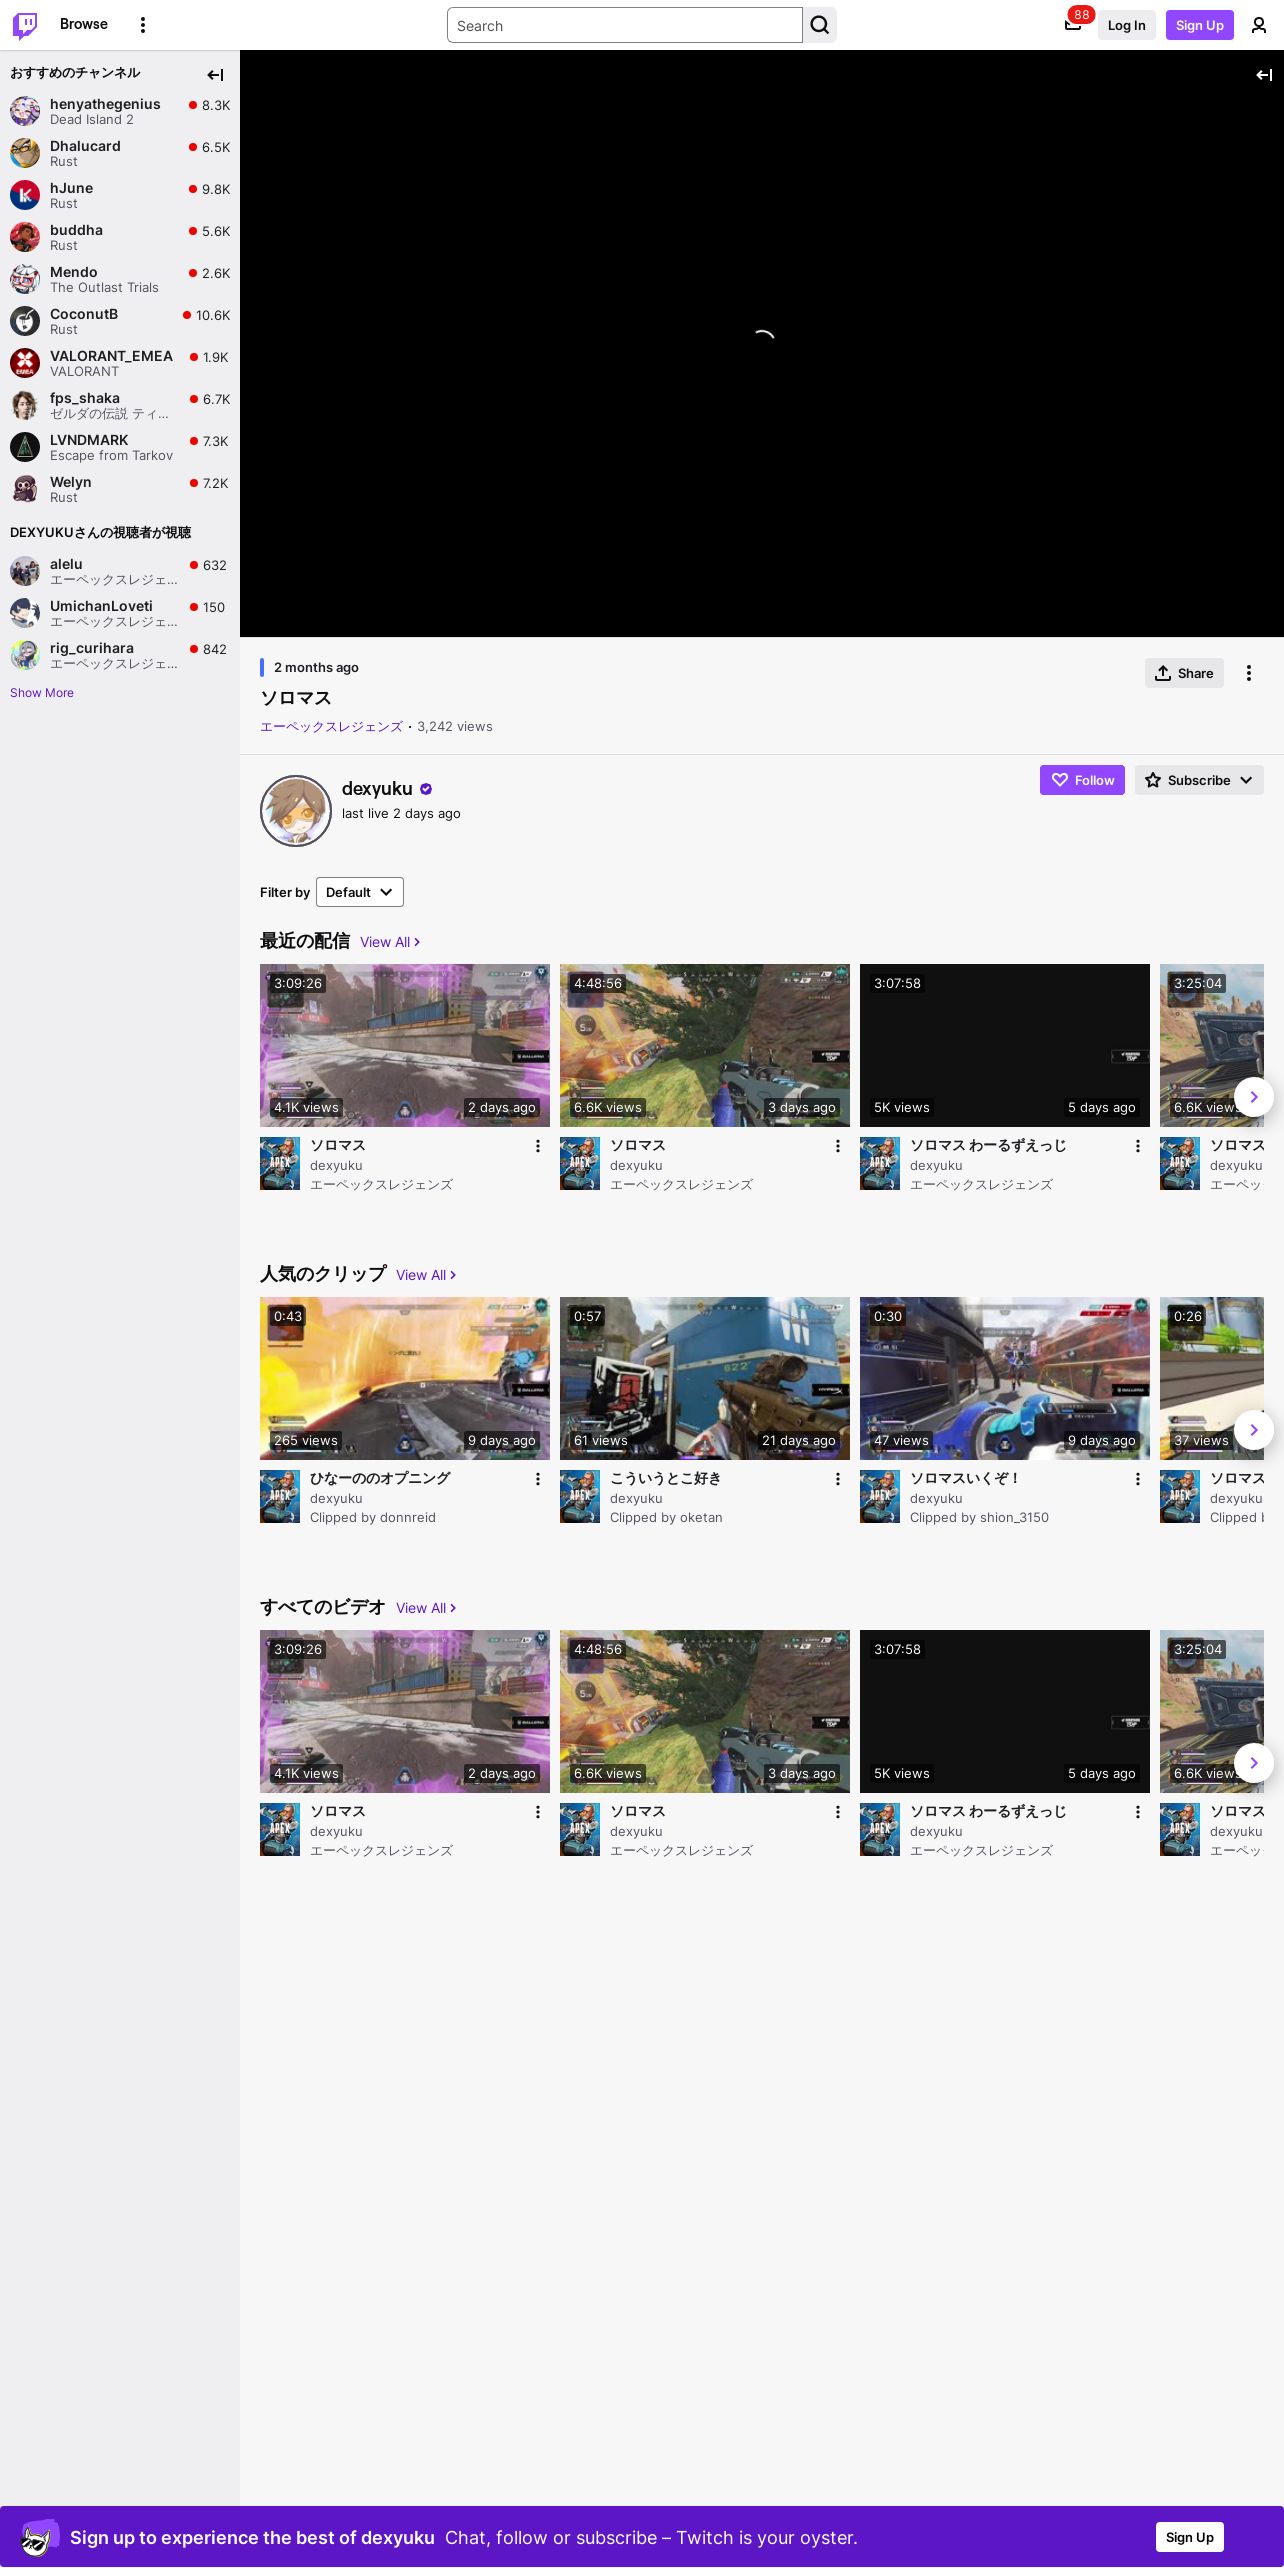
Task: Open options for first 最近の配信 video ソロマス
Action: [x=538, y=1146]
